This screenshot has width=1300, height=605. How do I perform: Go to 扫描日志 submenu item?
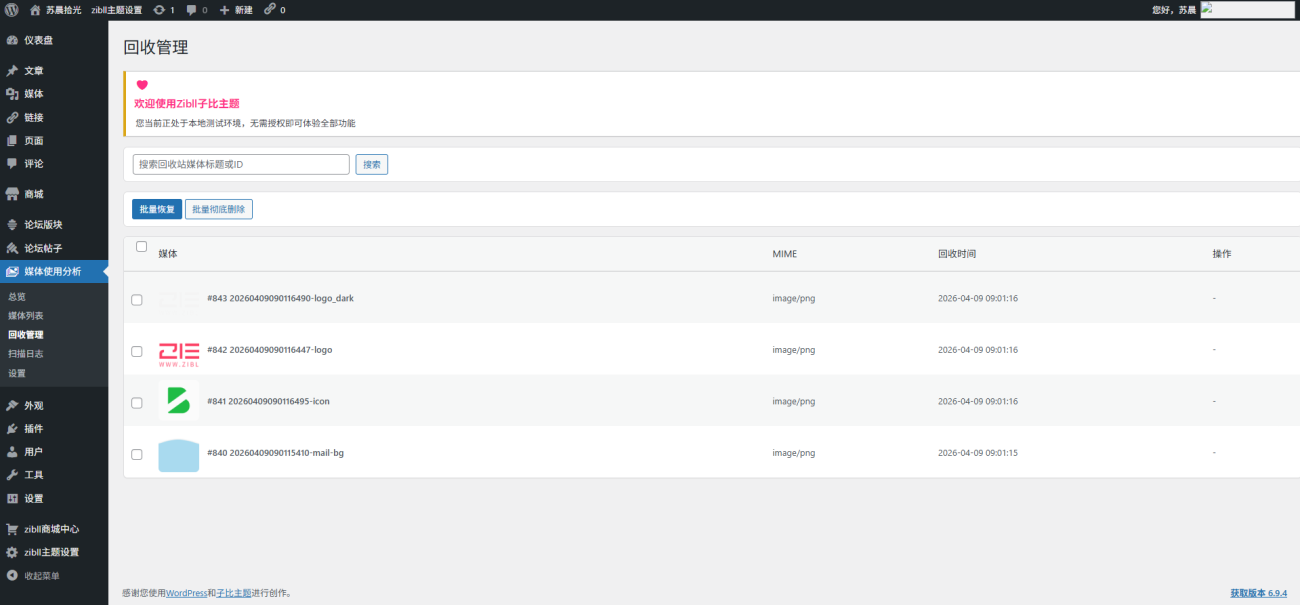coord(25,354)
